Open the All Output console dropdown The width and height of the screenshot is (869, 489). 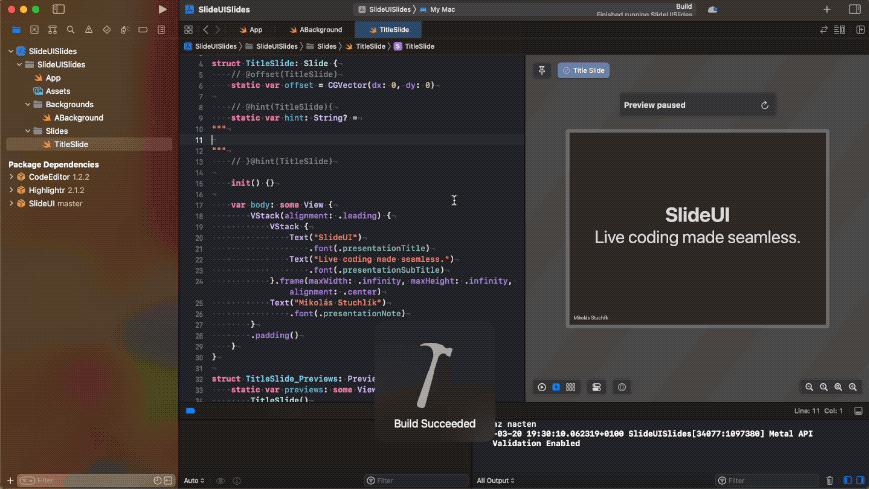coord(495,481)
